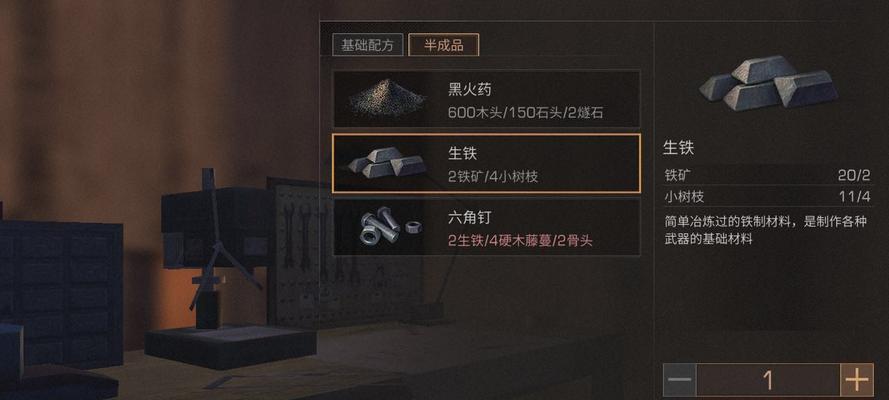Increase quantity with the plus button
Viewport: 889px width, 400px height.
[x=857, y=380]
